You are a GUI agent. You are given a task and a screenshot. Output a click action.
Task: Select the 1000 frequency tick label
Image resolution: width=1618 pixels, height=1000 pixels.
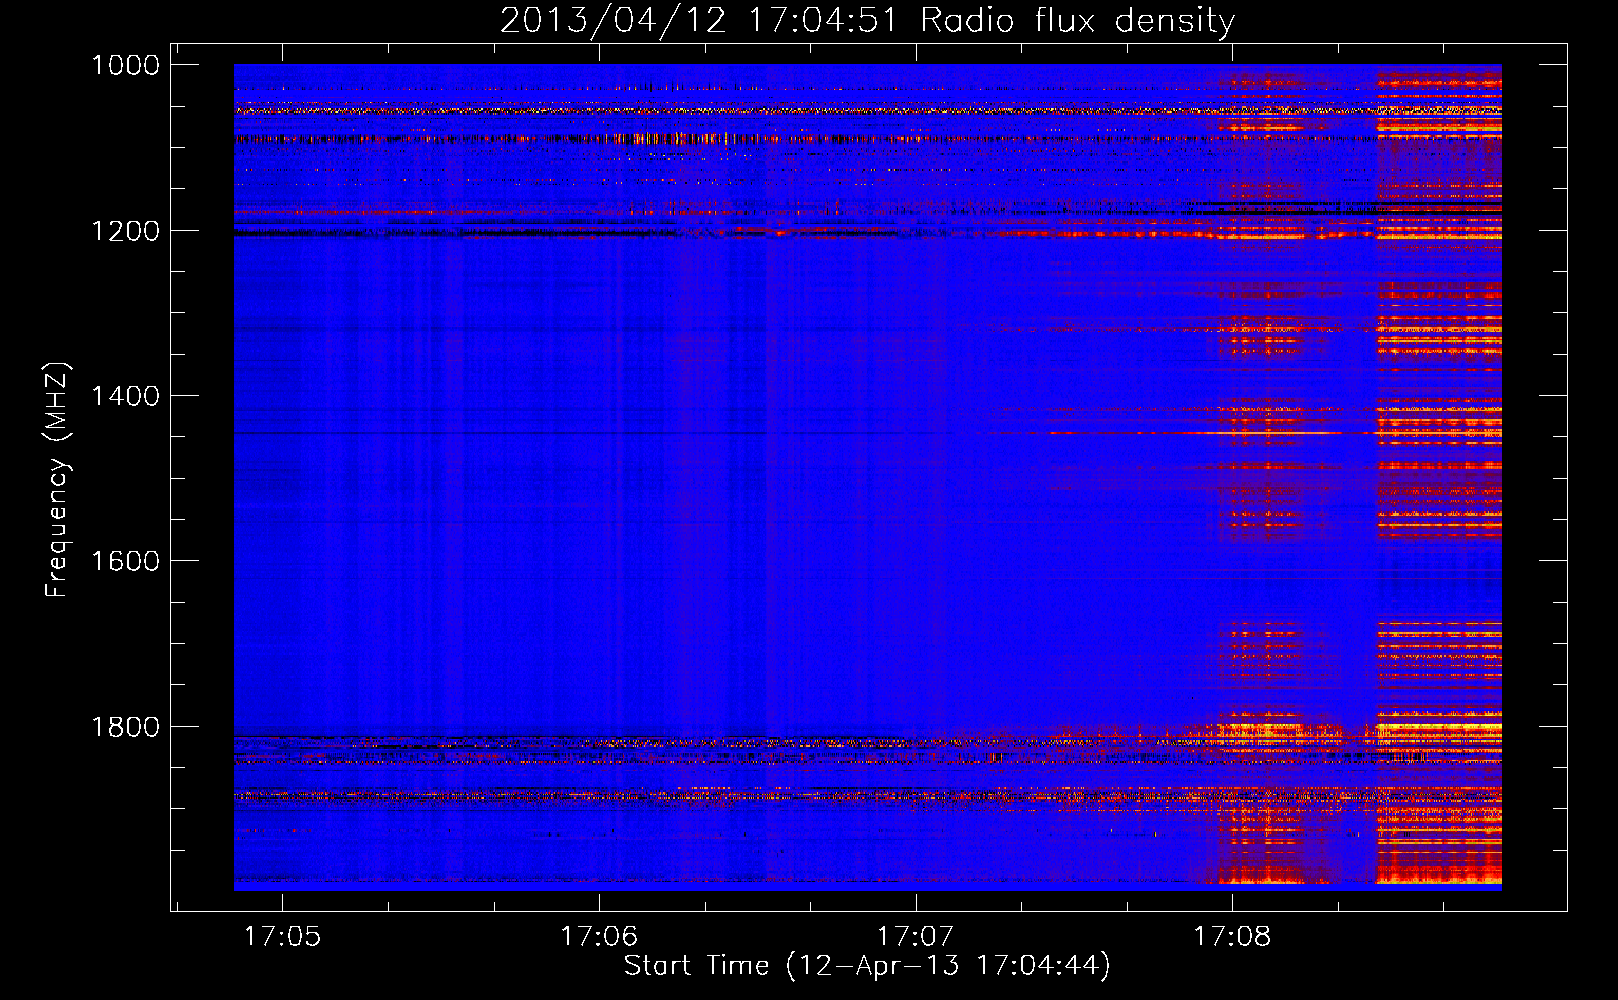coord(126,65)
